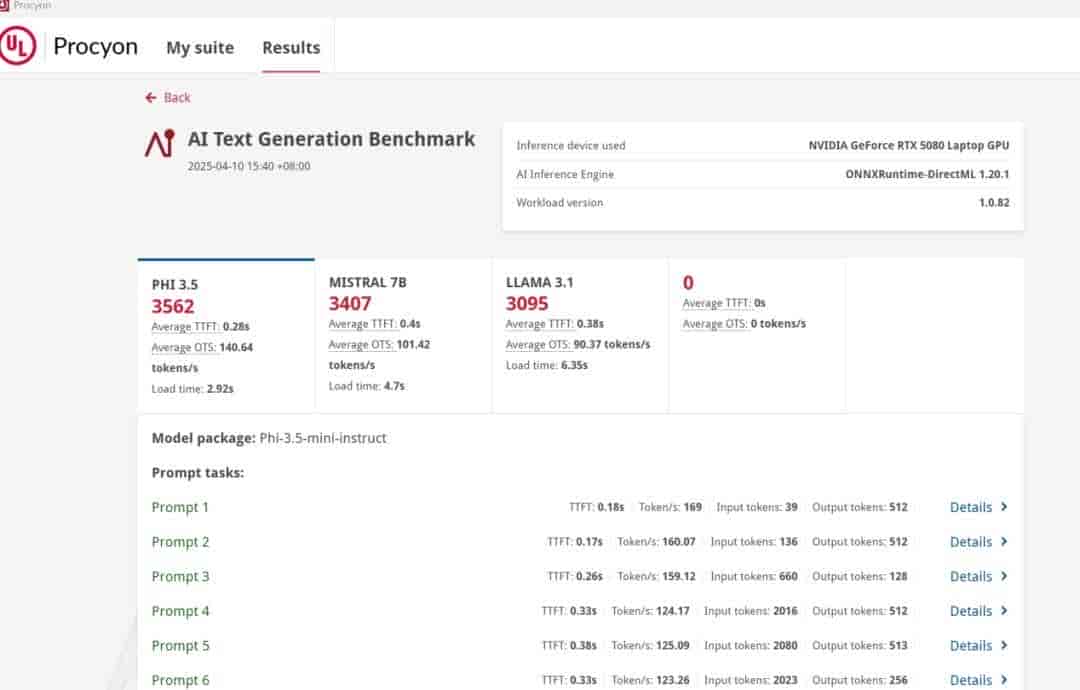Image resolution: width=1080 pixels, height=690 pixels.
Task: Select the zero-score results tab
Action: pos(757,336)
